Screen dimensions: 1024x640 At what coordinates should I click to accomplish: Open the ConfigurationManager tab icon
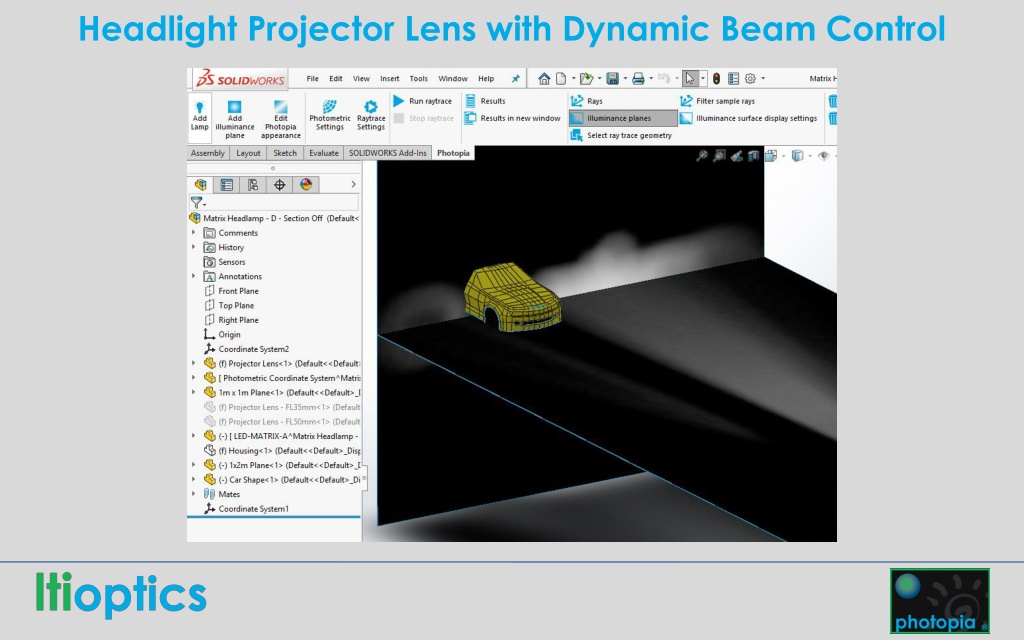[x=253, y=185]
